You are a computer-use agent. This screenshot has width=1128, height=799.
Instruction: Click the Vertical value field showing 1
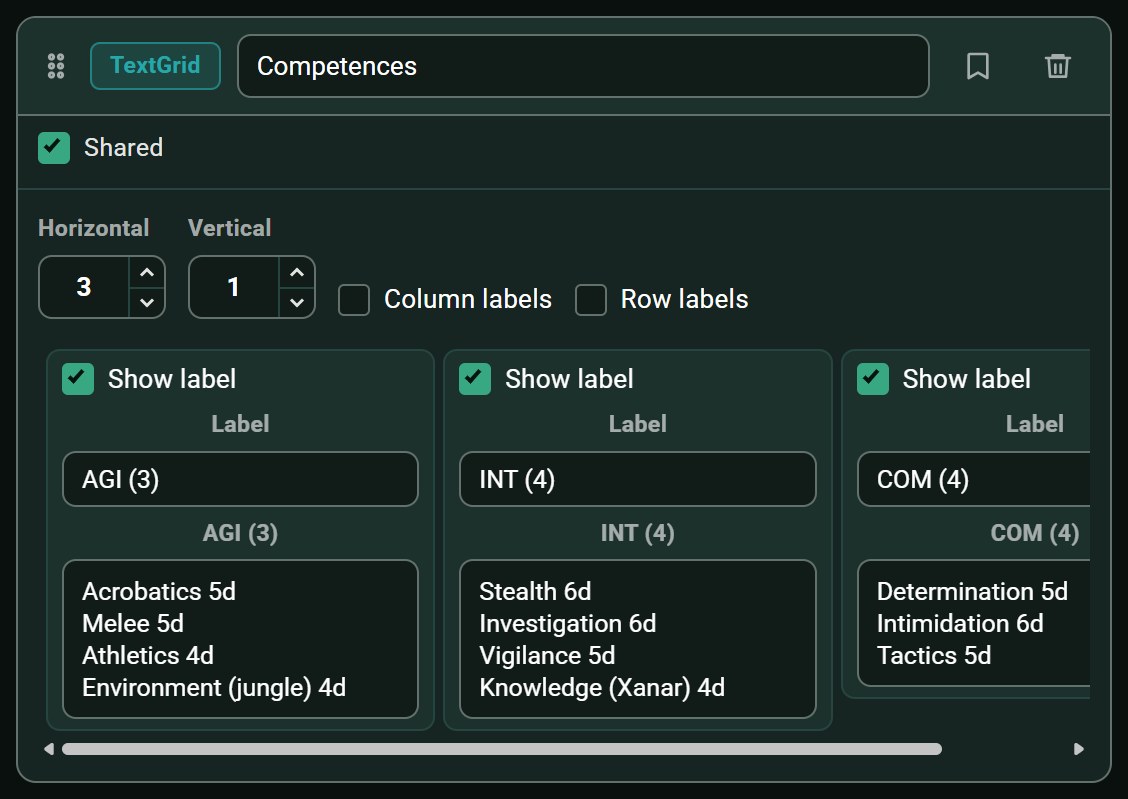coord(234,287)
